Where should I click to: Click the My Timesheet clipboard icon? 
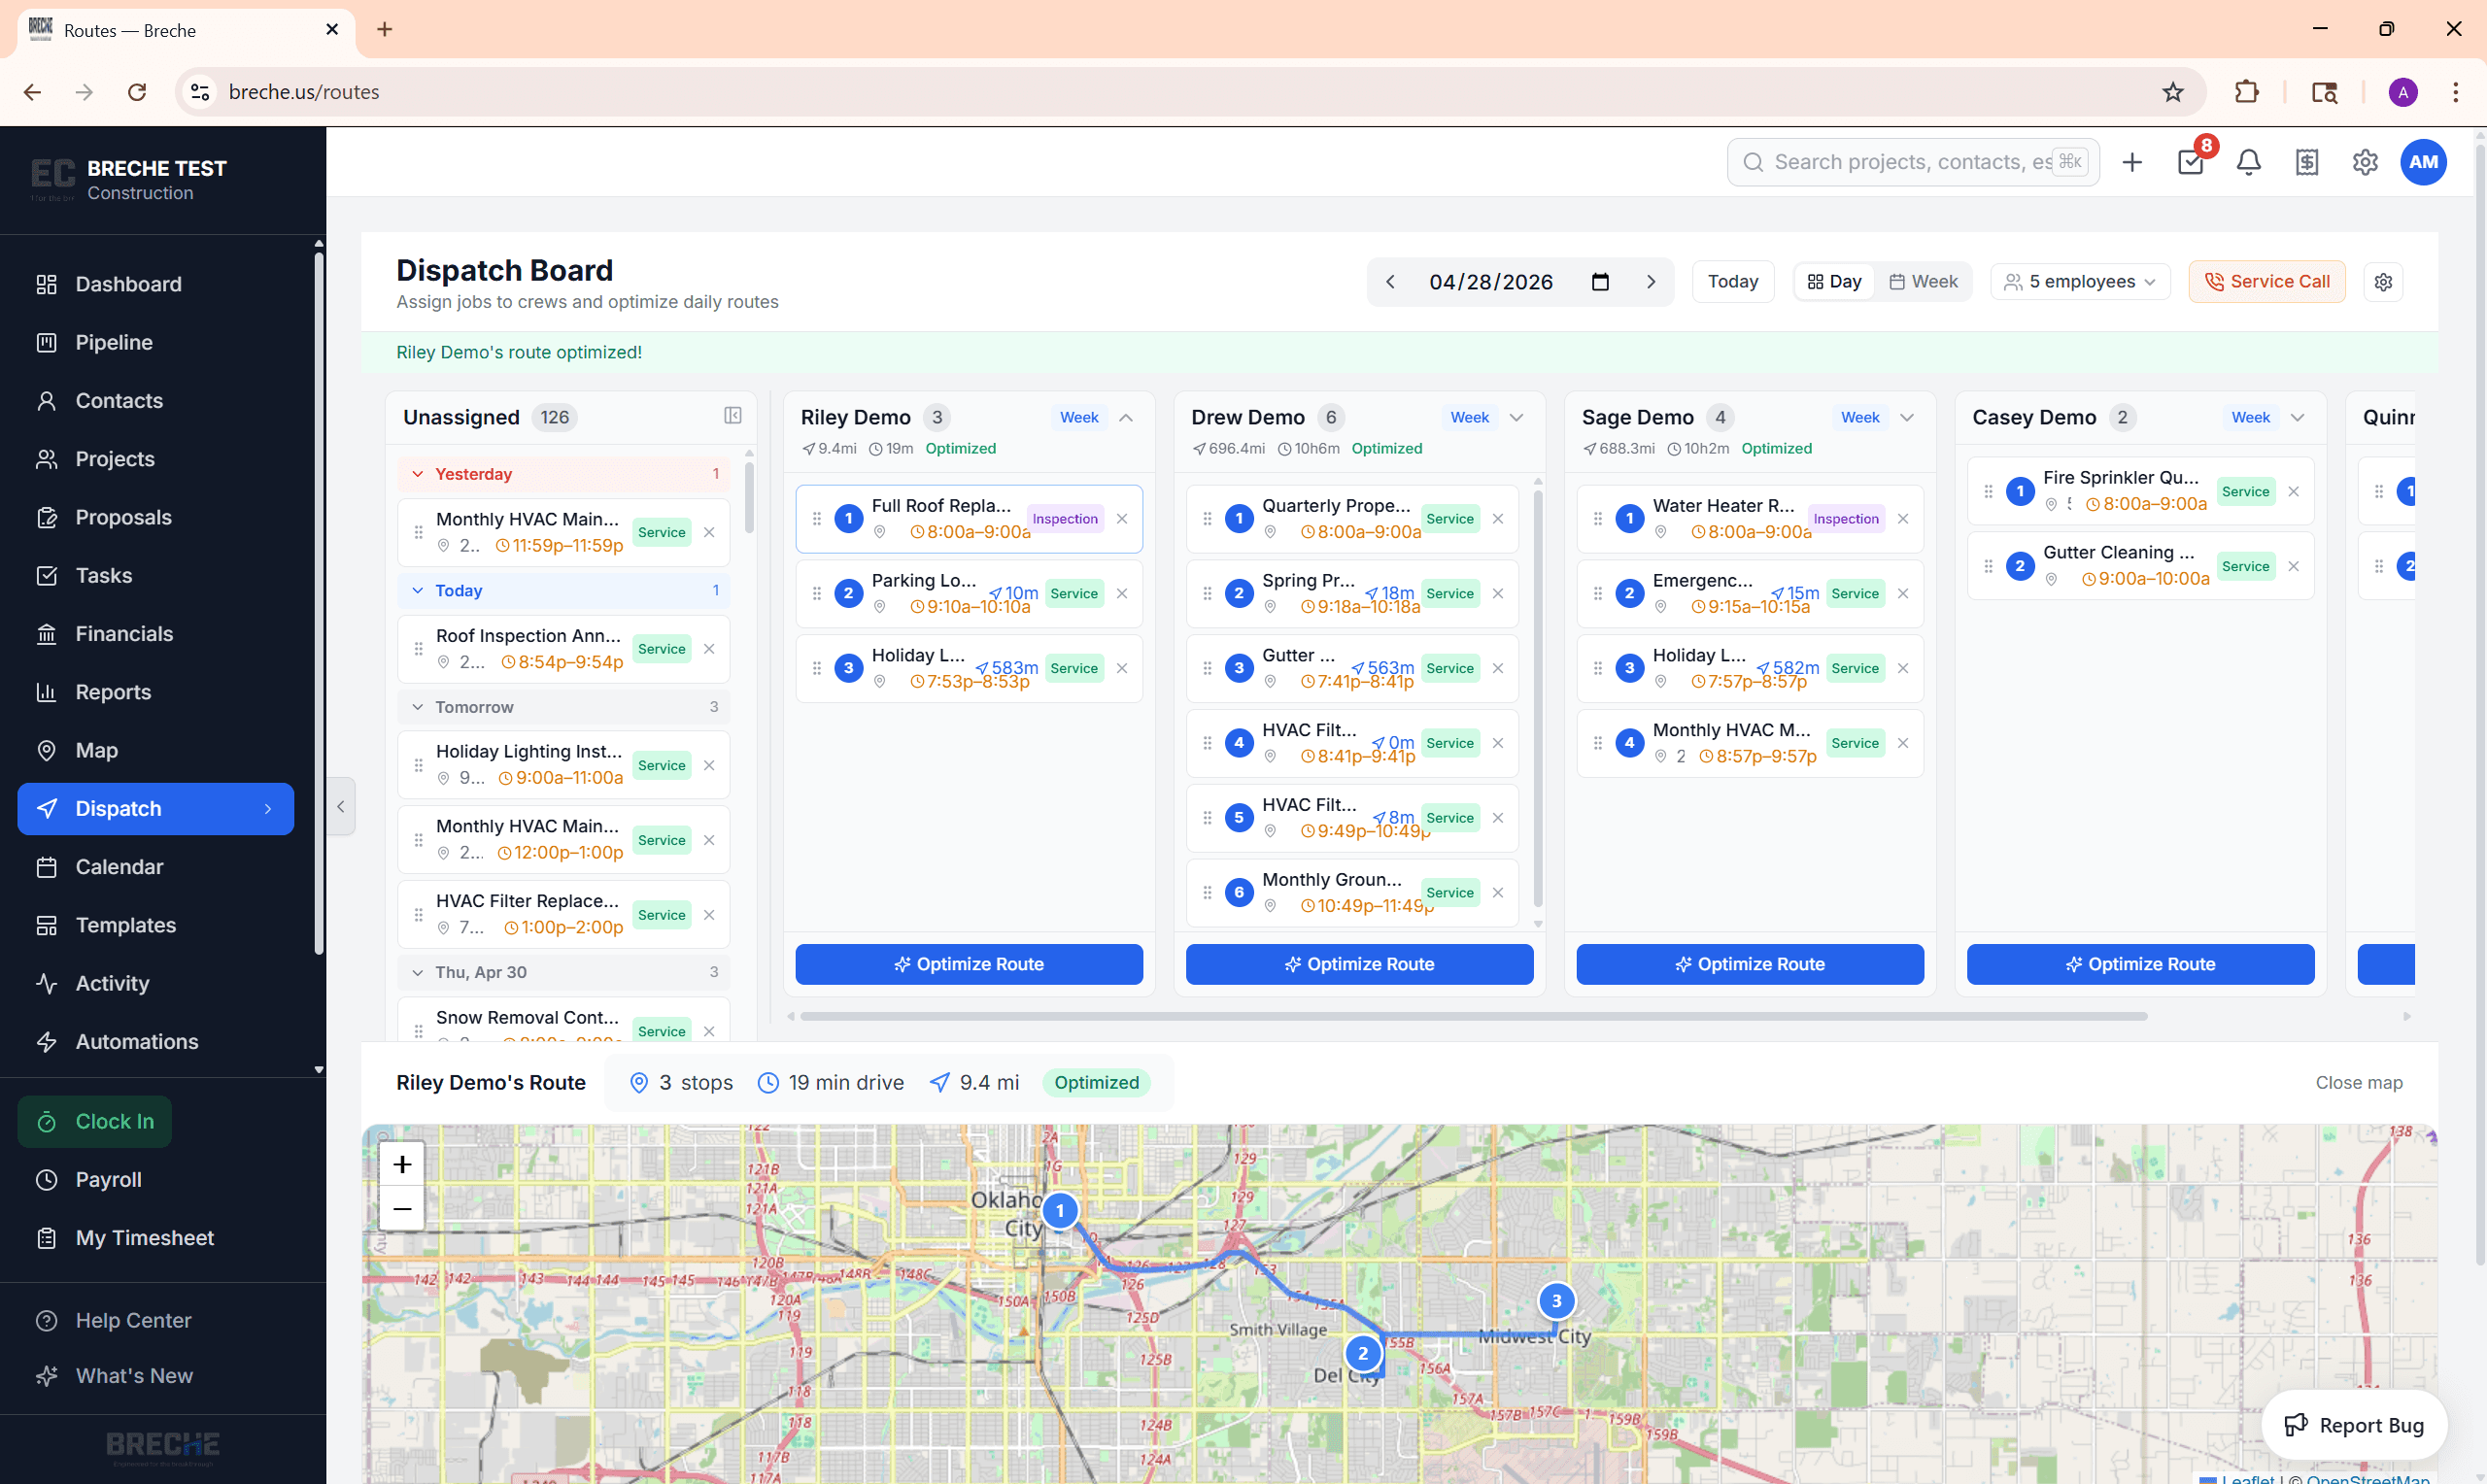tap(46, 1238)
